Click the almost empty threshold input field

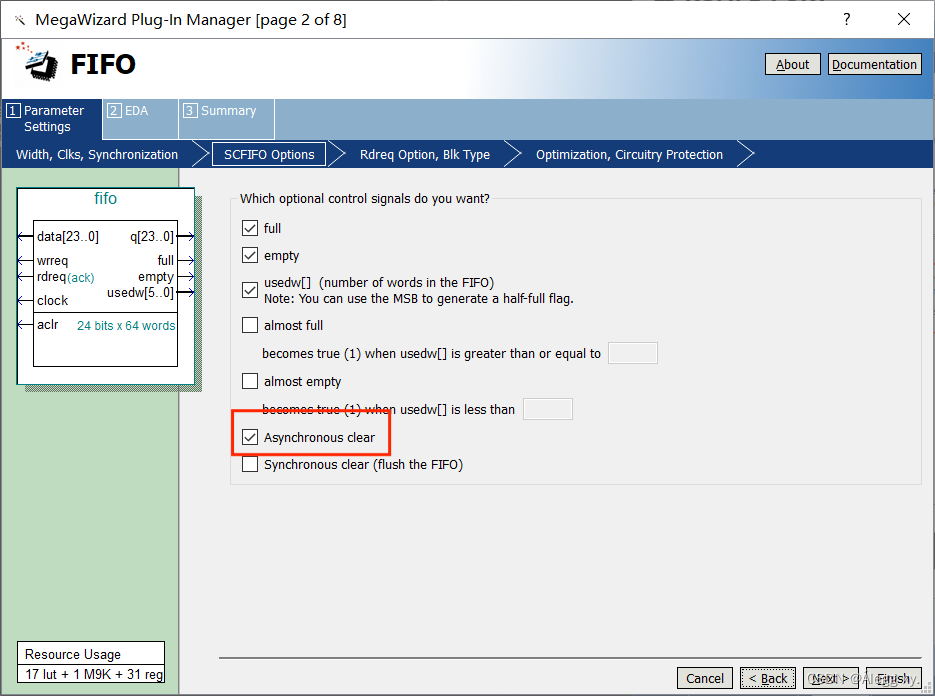click(x=548, y=409)
